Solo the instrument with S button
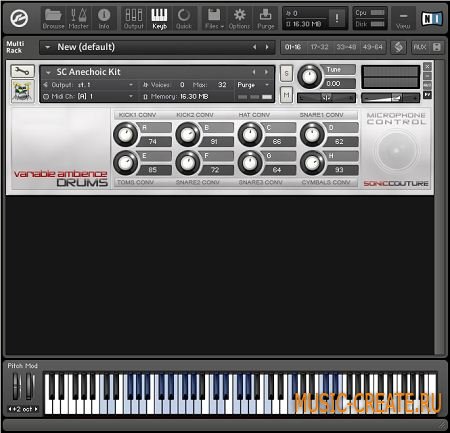This screenshot has width=450, height=433. click(286, 73)
